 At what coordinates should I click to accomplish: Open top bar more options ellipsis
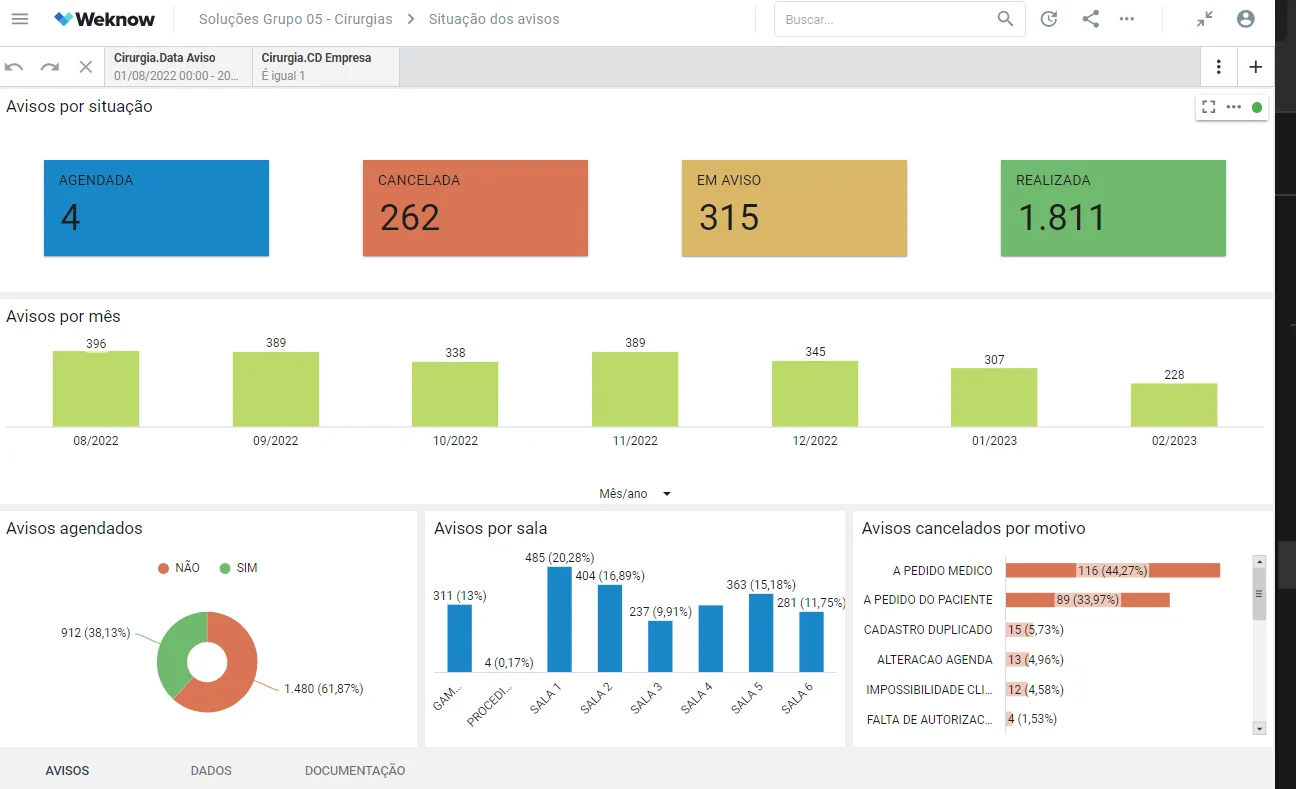[1127, 19]
